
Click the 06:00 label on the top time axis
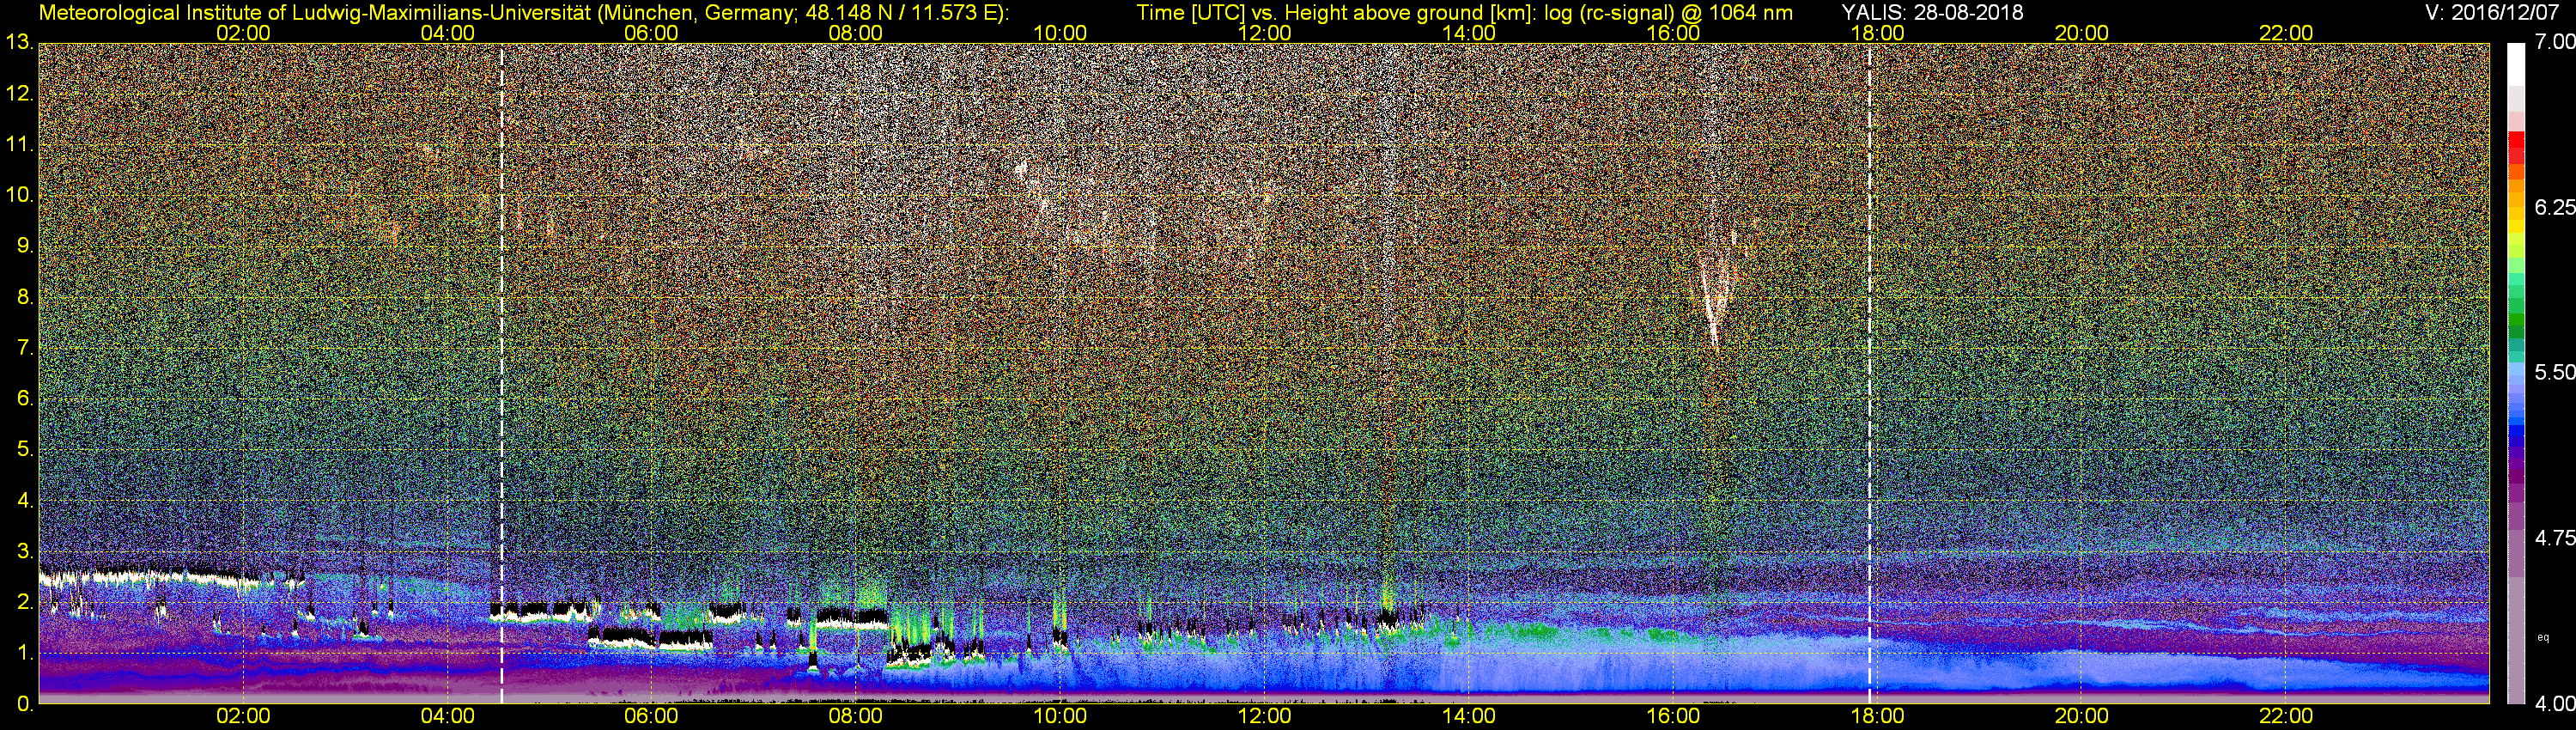coord(651,33)
